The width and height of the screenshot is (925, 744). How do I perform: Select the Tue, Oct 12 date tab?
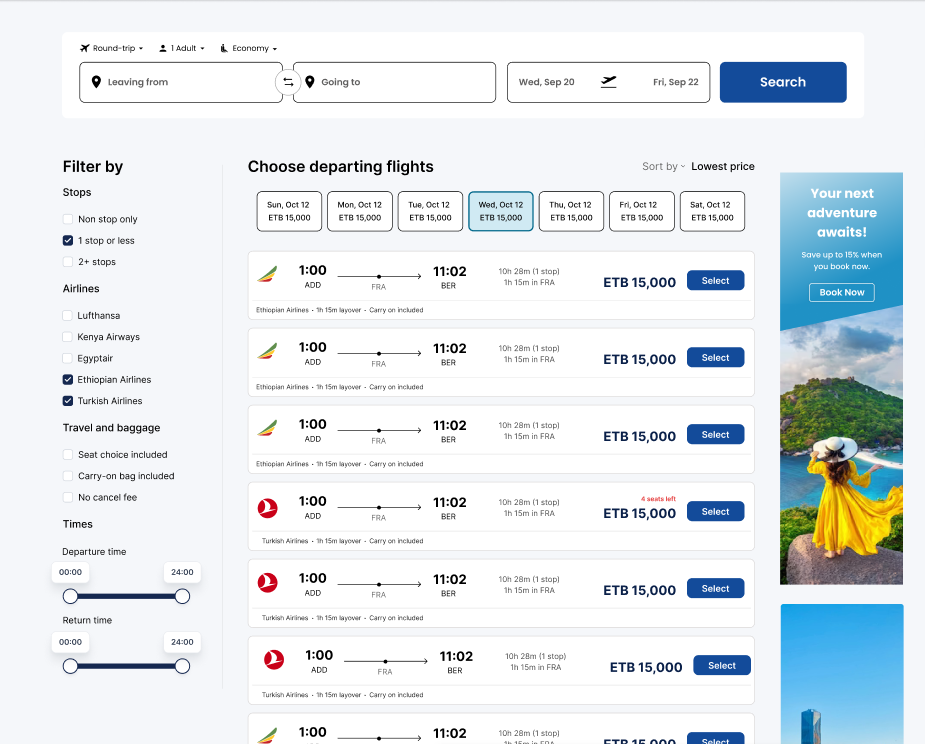(x=430, y=211)
